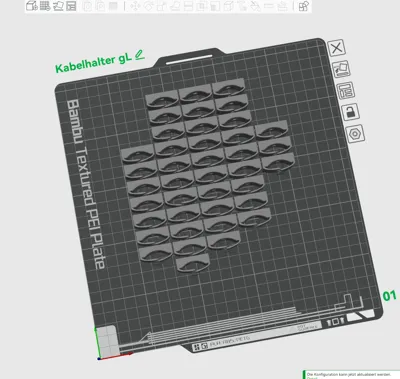400x379 pixels.
Task: Click the Kabelhalter gL plate name
Action: (93, 63)
